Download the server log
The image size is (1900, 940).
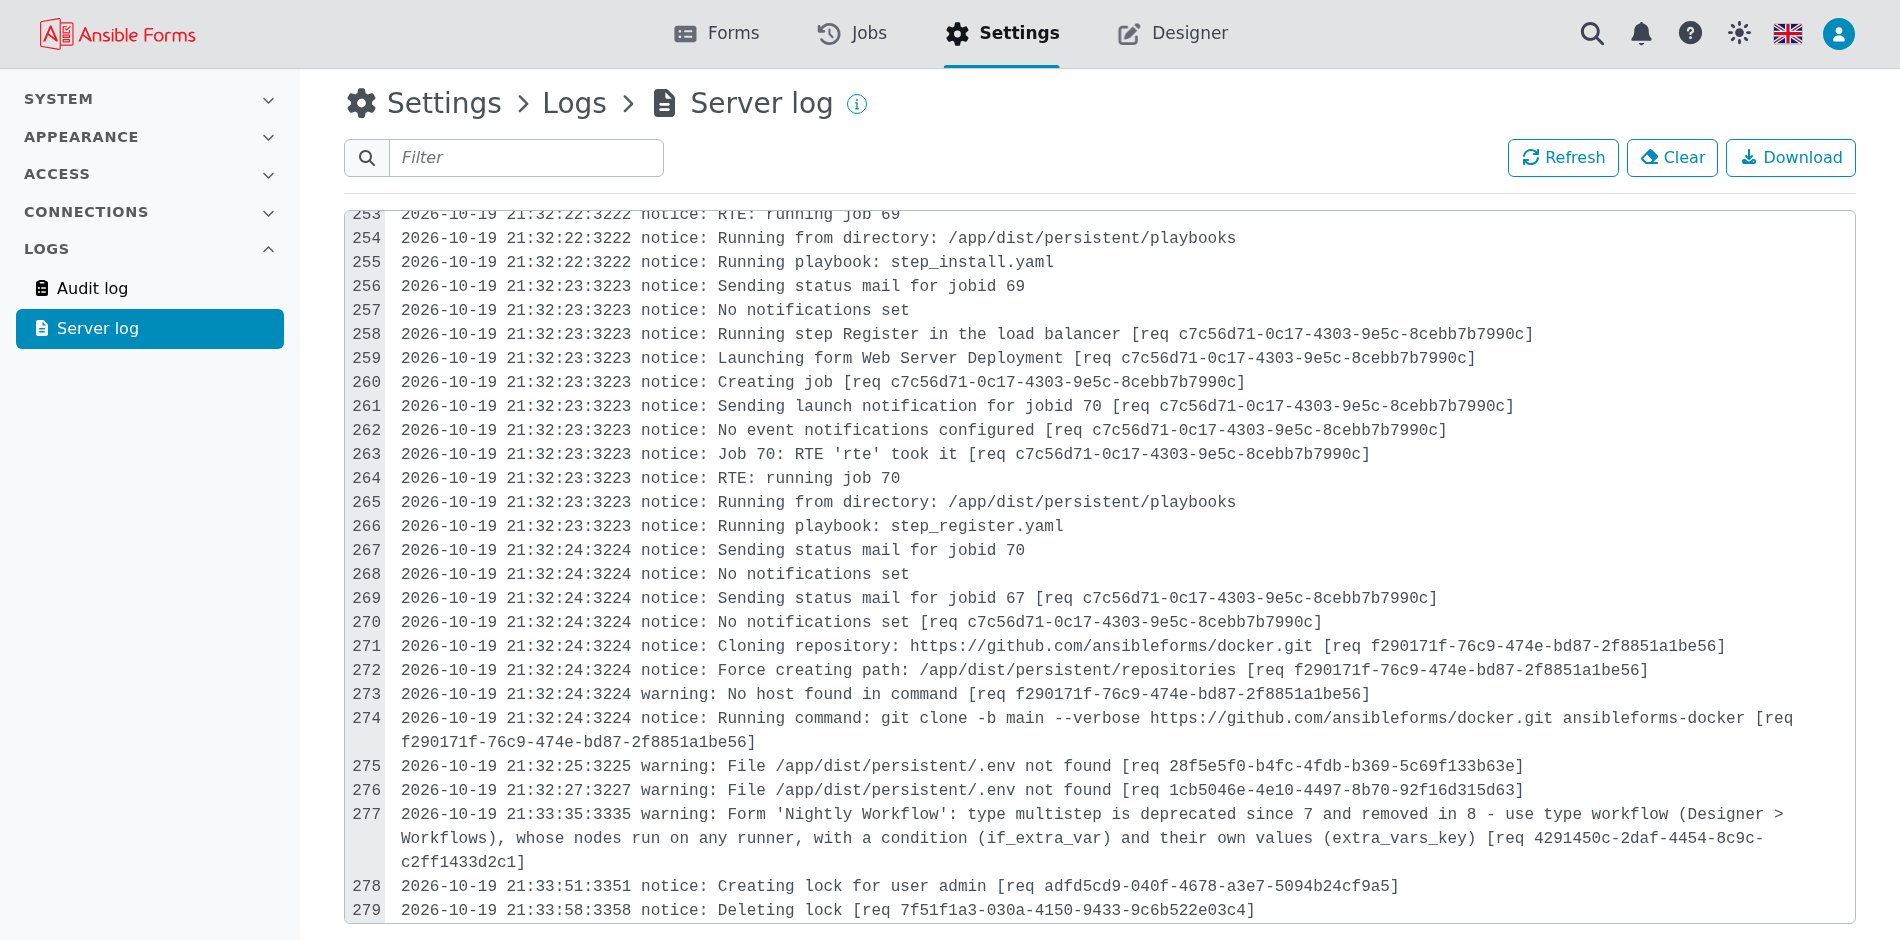pyautogui.click(x=1791, y=158)
